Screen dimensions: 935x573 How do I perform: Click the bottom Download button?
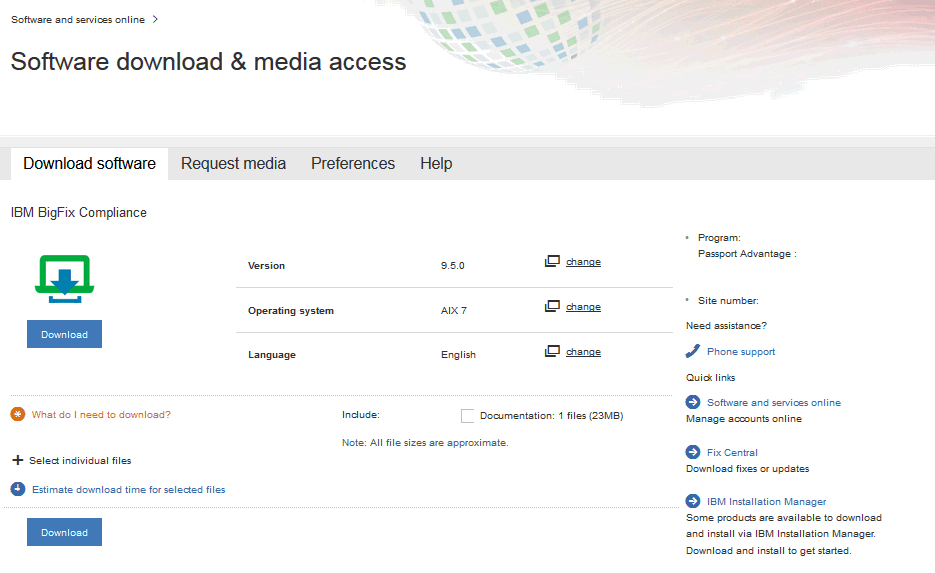(64, 532)
